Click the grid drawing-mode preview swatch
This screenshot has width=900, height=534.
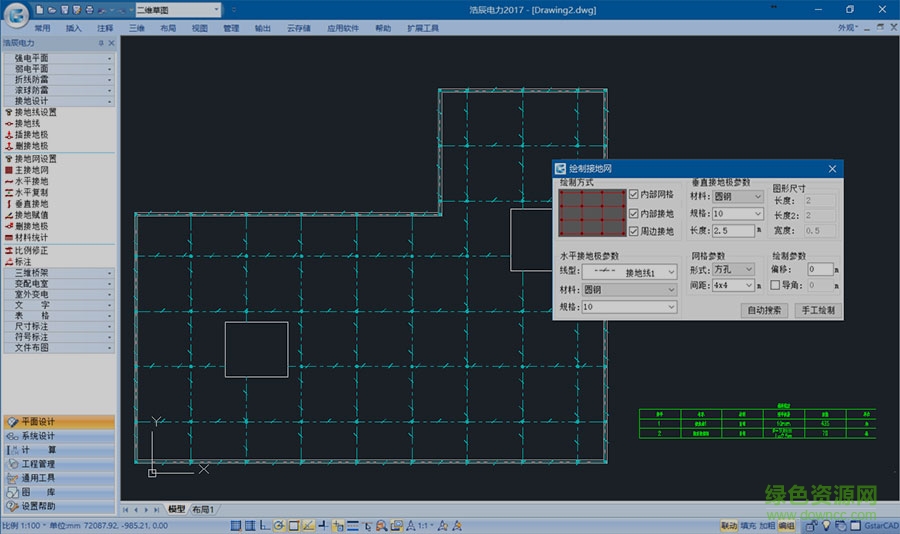[x=591, y=213]
